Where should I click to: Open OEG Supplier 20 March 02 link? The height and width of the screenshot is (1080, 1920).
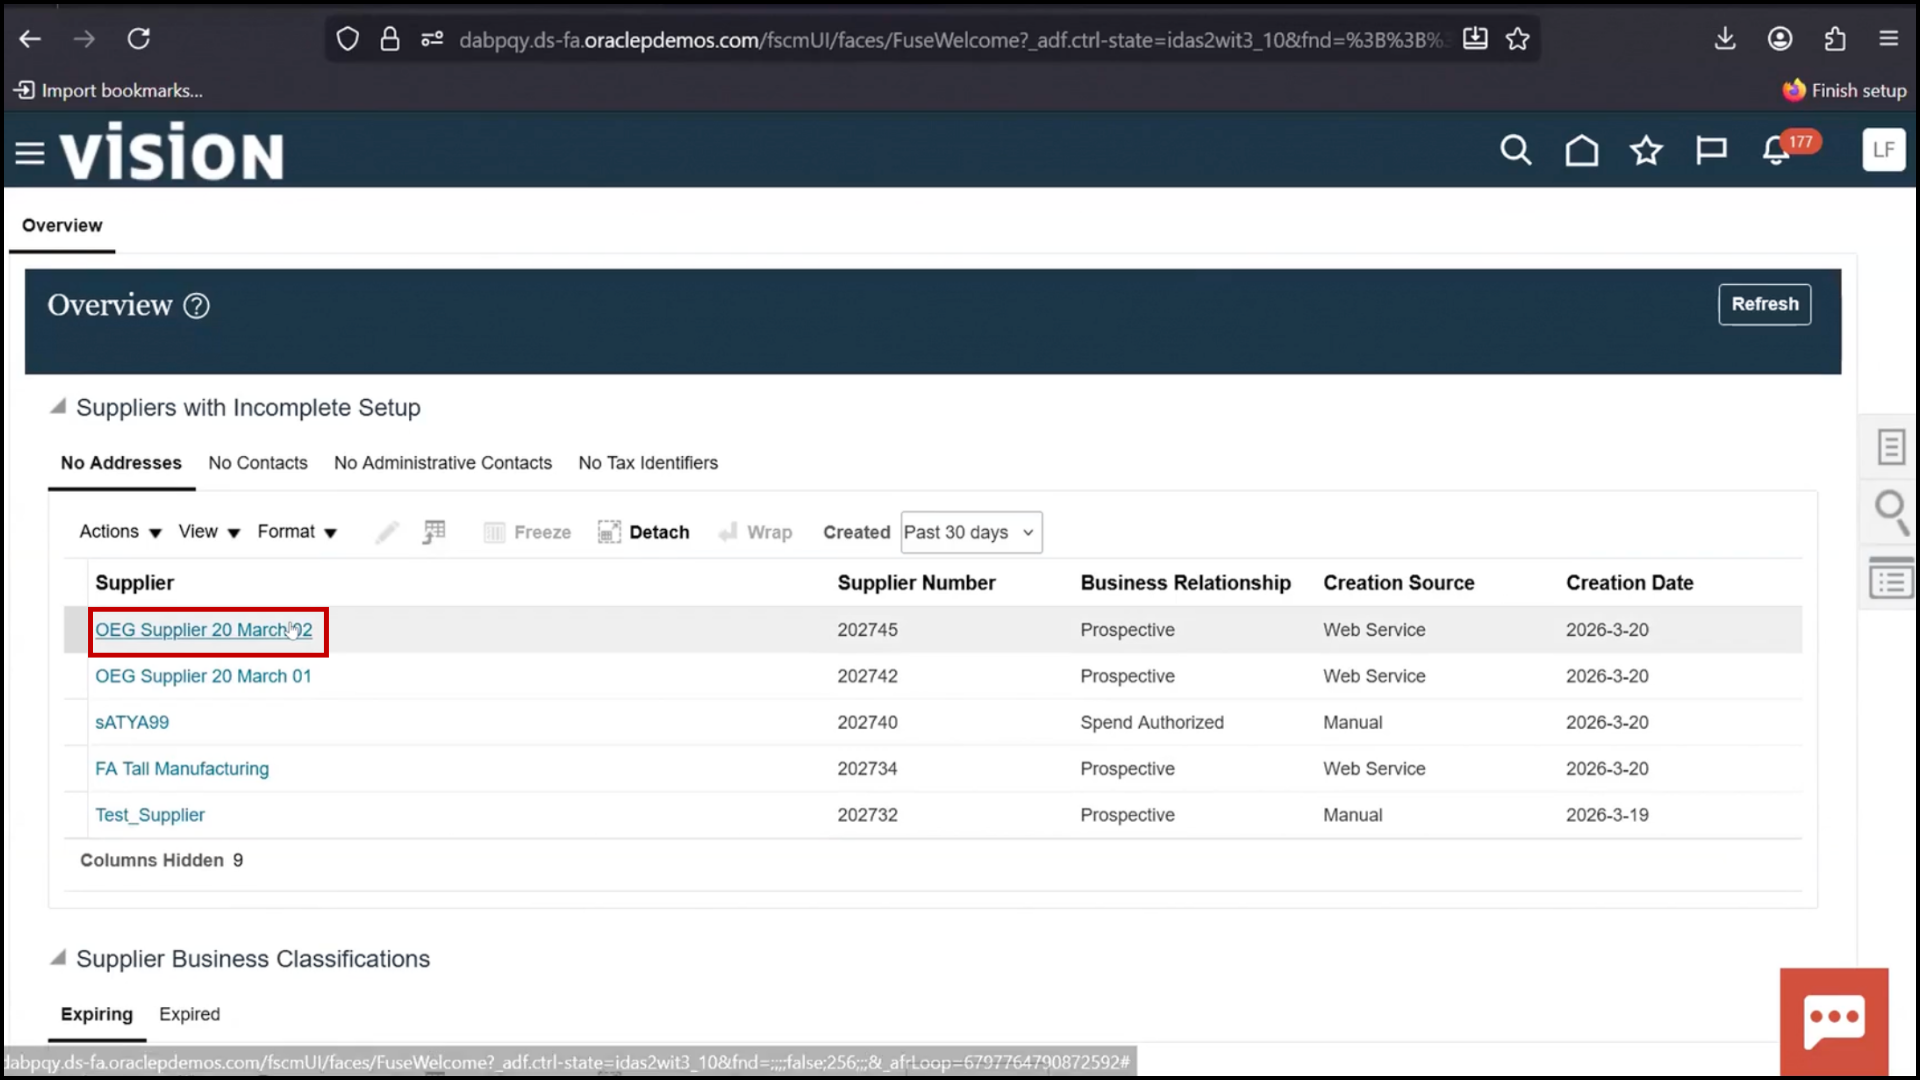point(203,630)
